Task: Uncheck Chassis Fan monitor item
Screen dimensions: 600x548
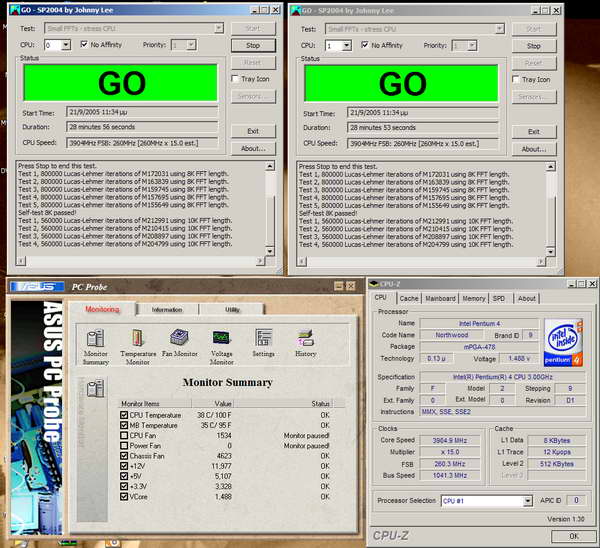Action: (x=124, y=456)
